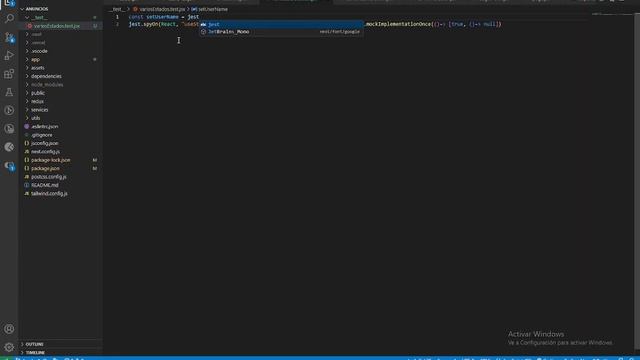This screenshot has height=360, width=640.
Task: Expand the .next folder
Action: 36,34
